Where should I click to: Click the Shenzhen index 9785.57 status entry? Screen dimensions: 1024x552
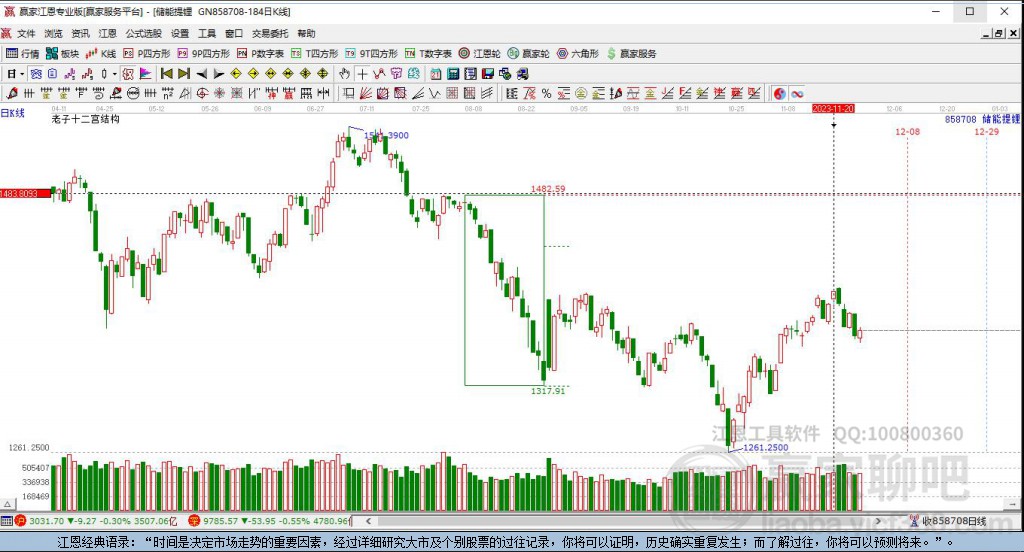pyautogui.click(x=269, y=521)
